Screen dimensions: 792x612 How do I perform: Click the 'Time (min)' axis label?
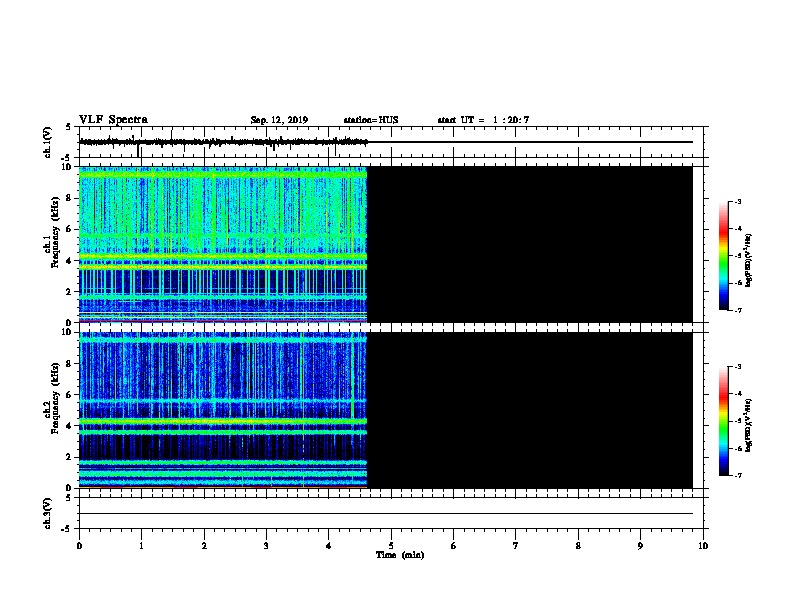click(x=400, y=555)
